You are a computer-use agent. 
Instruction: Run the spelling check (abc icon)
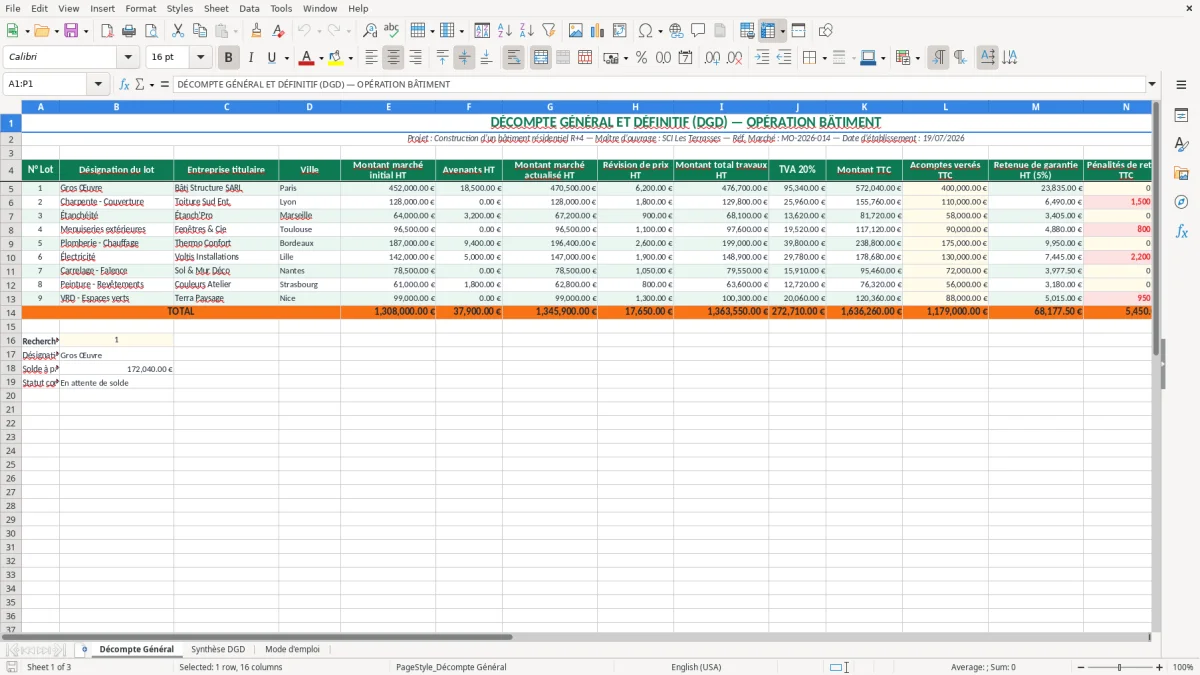coord(391,31)
